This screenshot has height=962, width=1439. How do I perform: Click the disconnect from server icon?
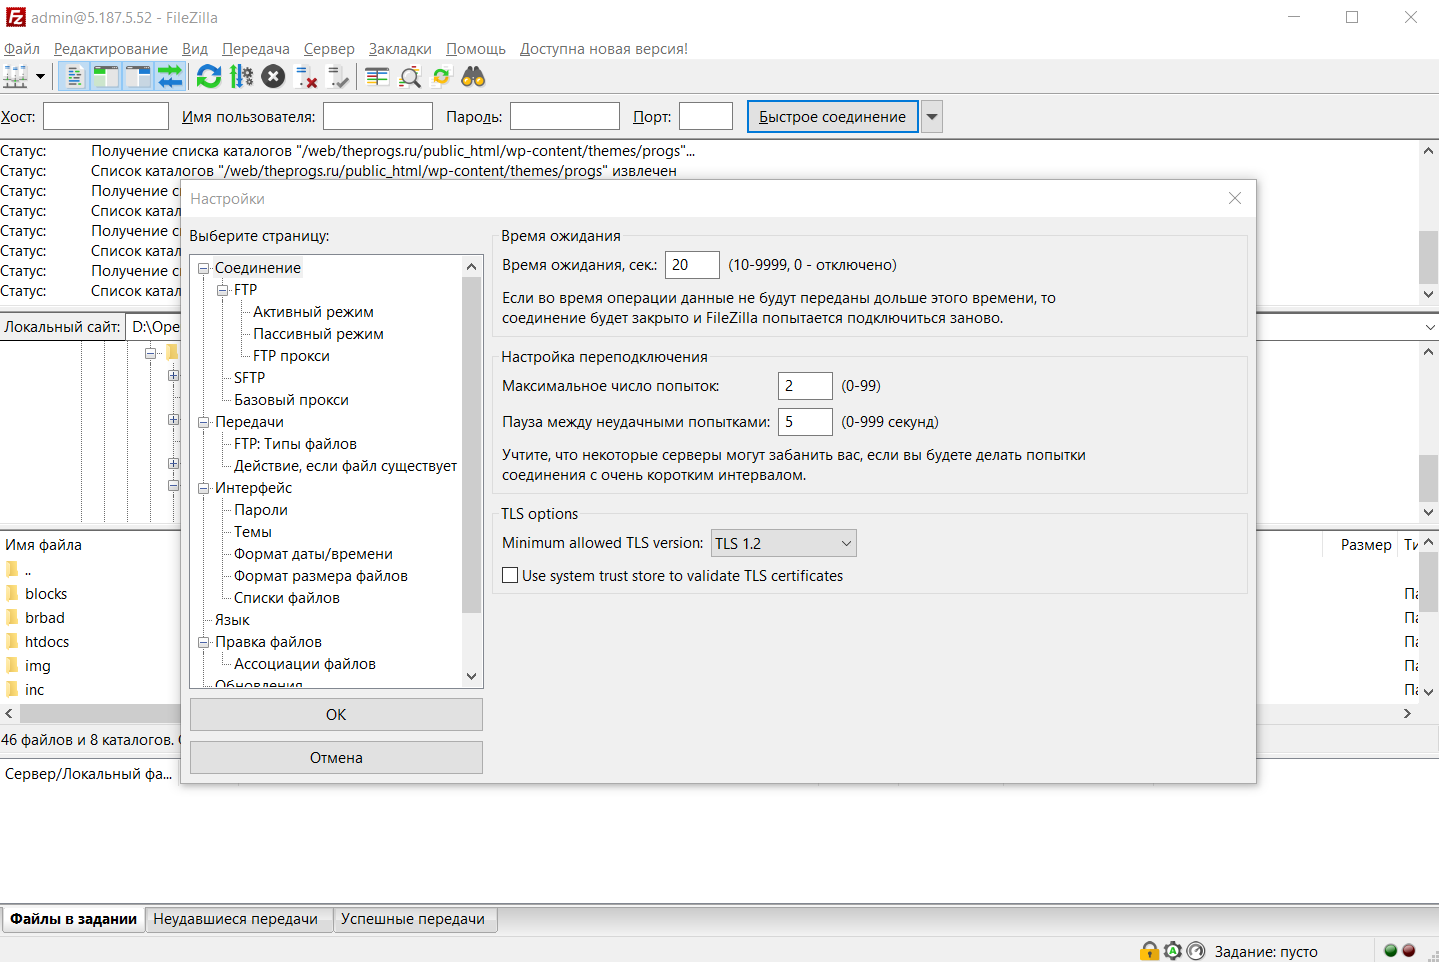coord(306,77)
